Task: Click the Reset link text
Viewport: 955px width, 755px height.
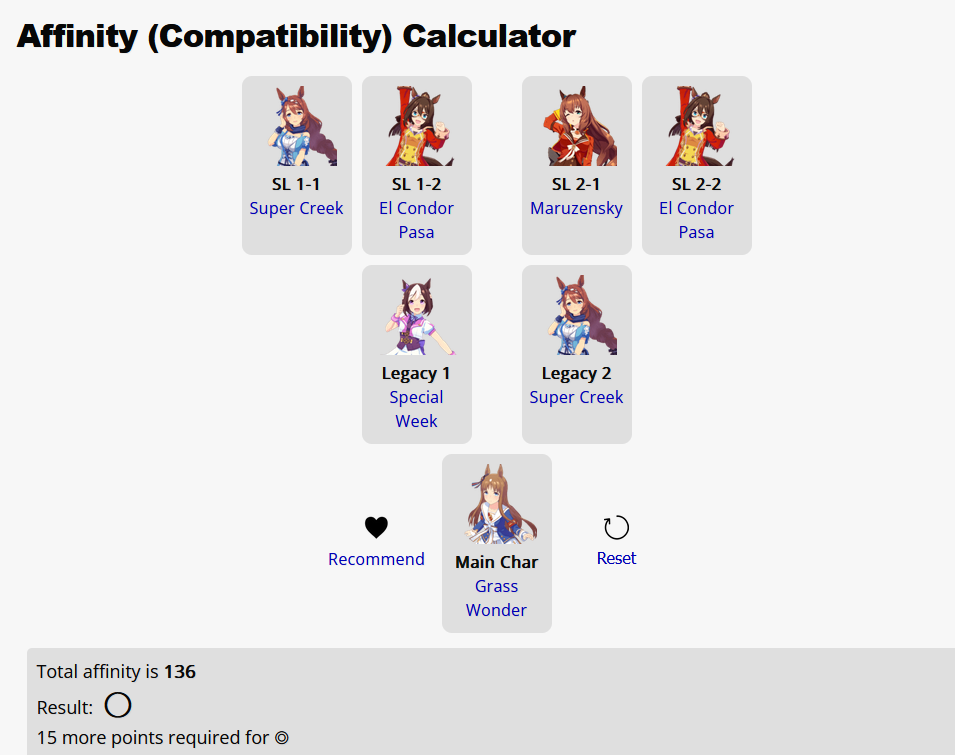Action: (616, 558)
